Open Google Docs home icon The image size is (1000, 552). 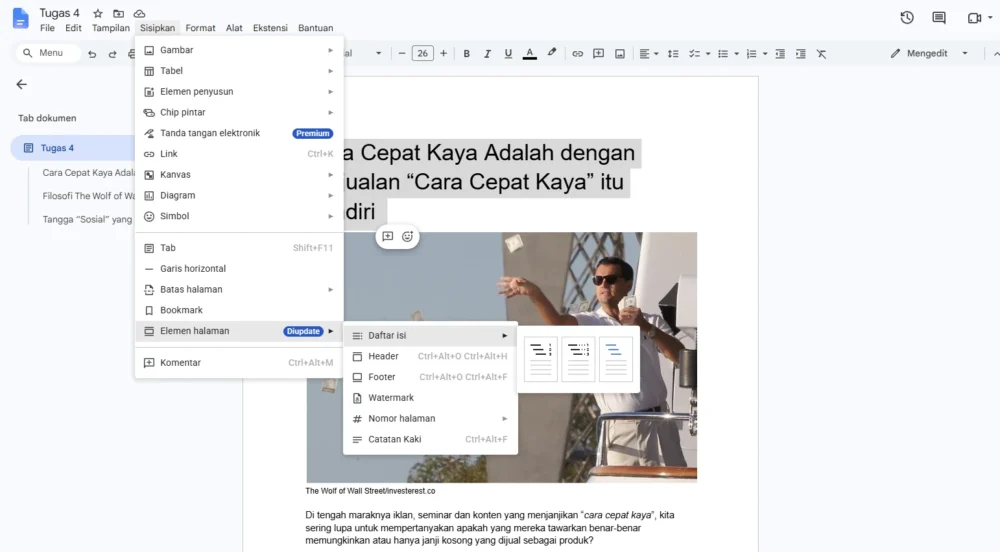click(x=20, y=18)
